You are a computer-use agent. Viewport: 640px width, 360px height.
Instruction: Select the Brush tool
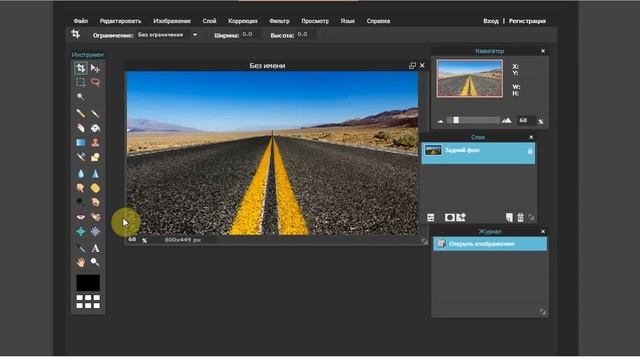(95, 113)
